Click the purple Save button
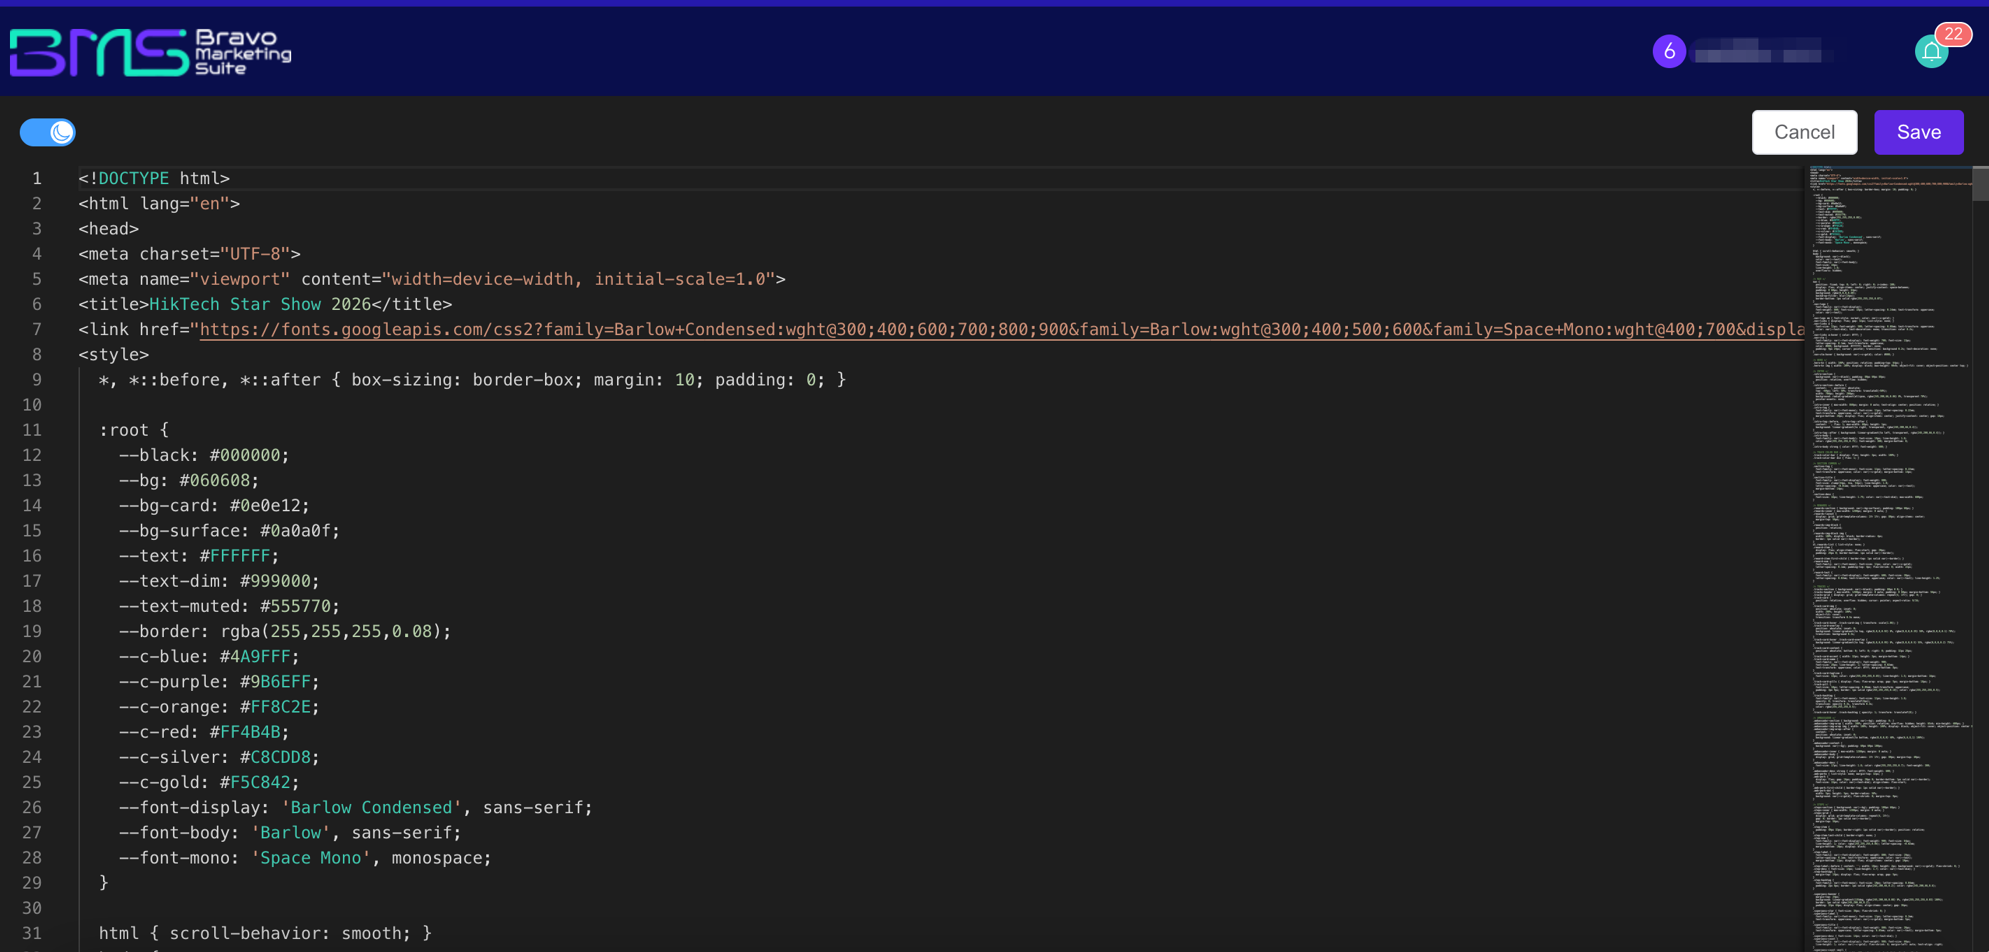The height and width of the screenshot is (952, 1989). (1918, 132)
